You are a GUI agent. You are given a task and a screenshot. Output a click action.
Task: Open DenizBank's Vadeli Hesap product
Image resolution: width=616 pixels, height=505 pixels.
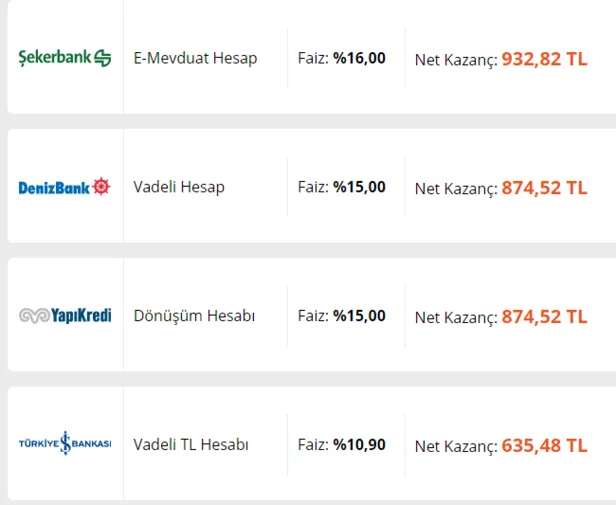pyautogui.click(x=179, y=187)
